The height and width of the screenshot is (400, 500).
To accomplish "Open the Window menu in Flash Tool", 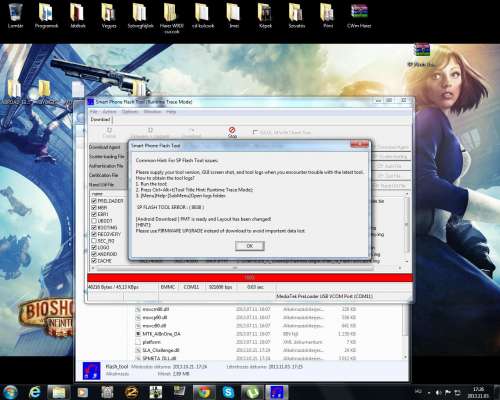I will 152,112.
